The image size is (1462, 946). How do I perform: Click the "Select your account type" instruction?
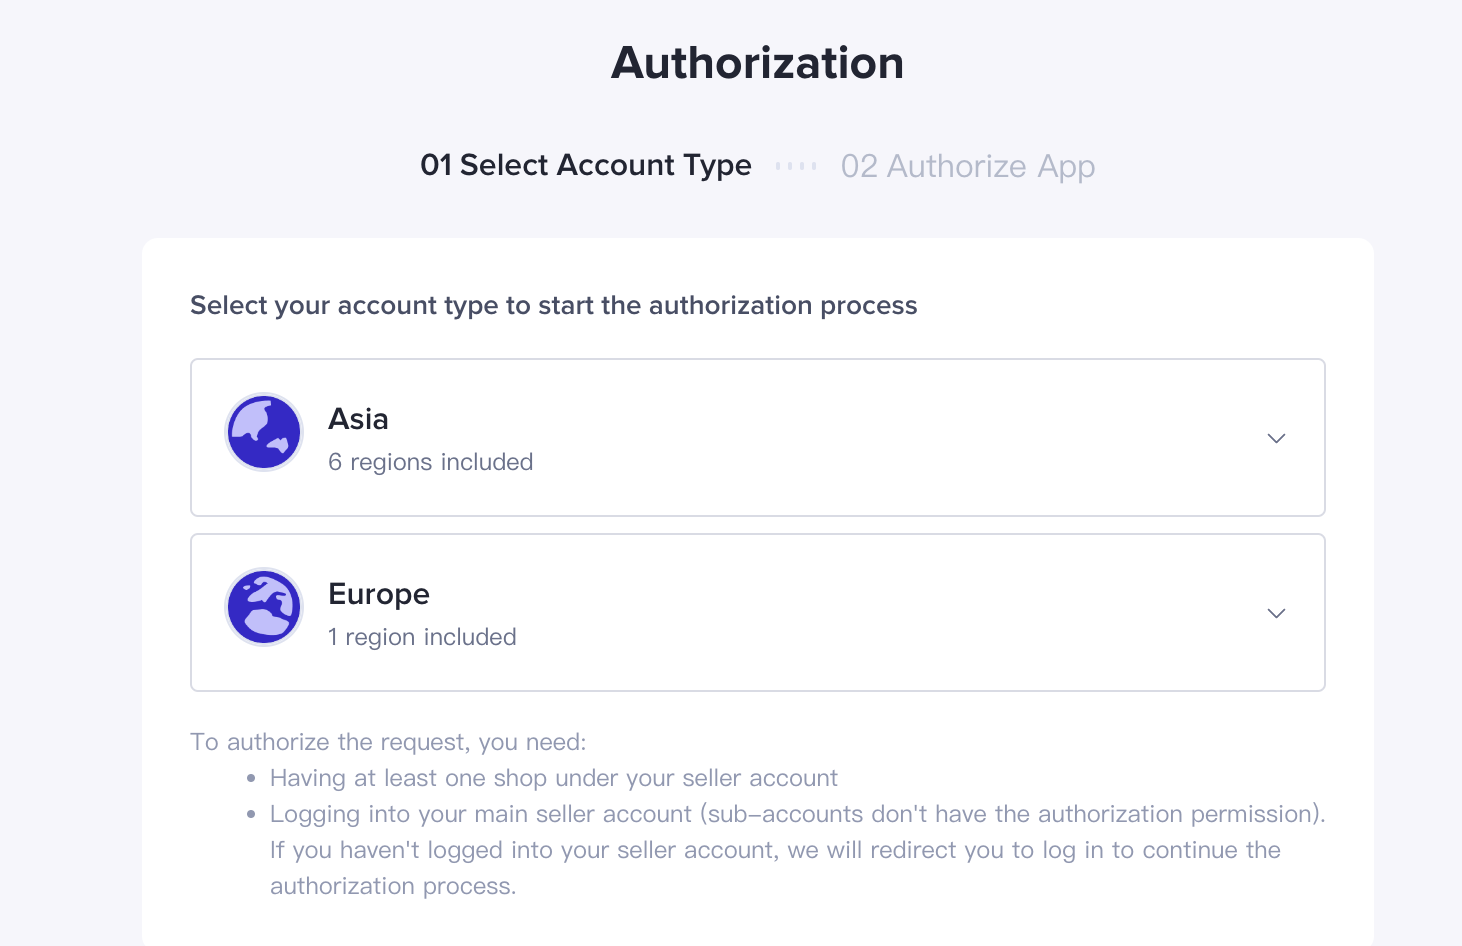553,305
